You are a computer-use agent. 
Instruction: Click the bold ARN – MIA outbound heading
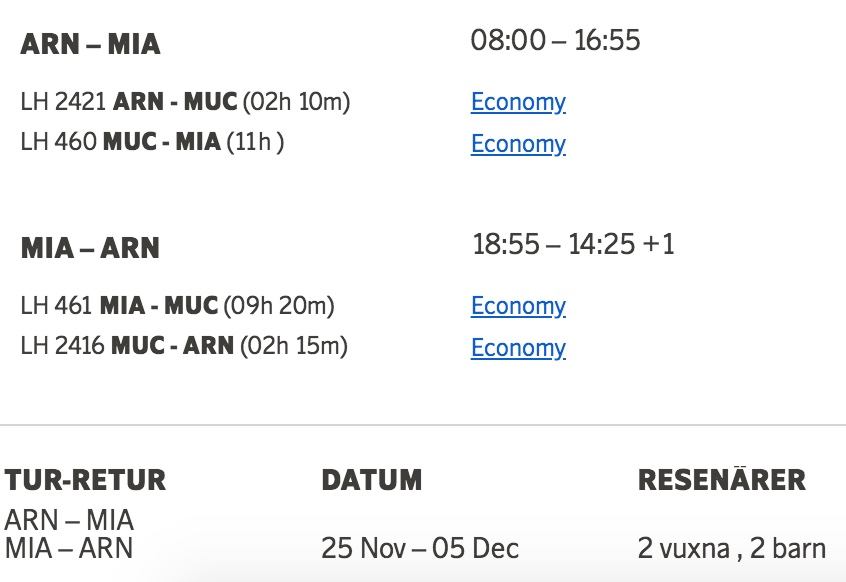click(x=90, y=45)
